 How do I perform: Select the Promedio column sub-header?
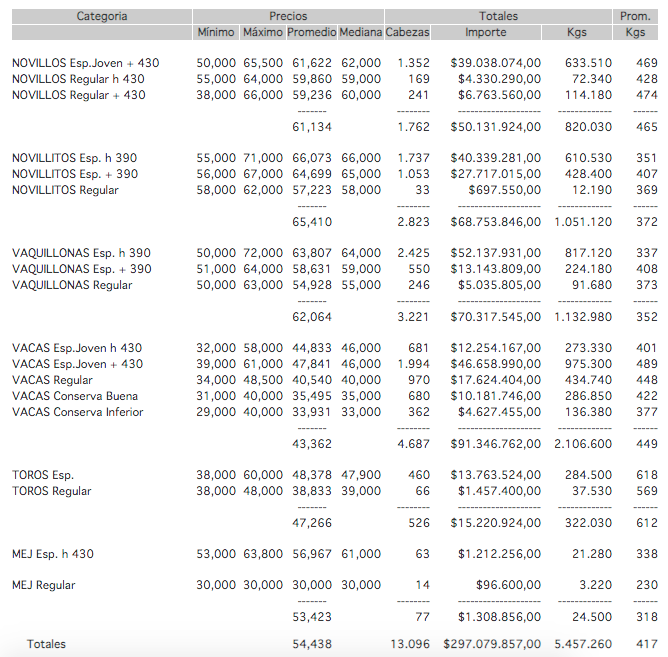[311, 33]
